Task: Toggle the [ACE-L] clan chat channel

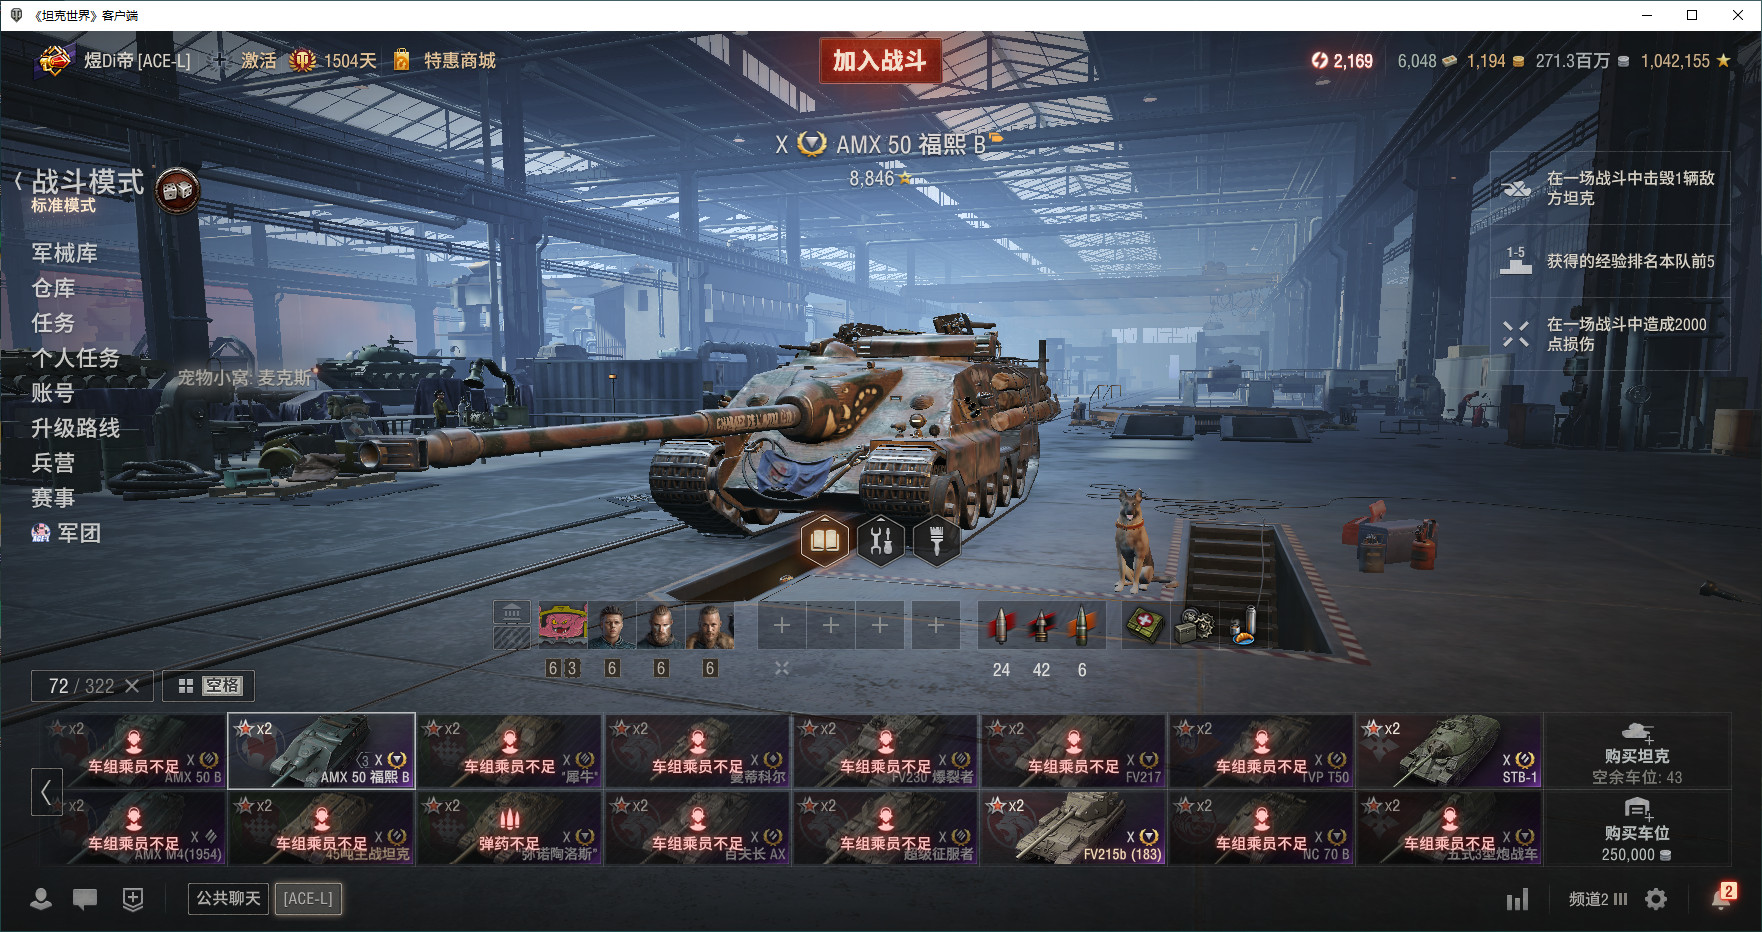Action: (x=308, y=899)
